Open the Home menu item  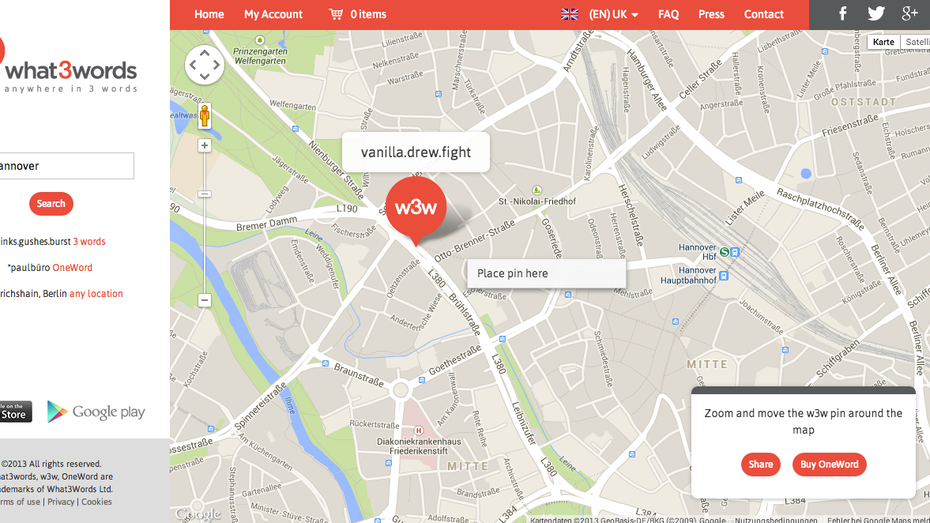point(209,14)
